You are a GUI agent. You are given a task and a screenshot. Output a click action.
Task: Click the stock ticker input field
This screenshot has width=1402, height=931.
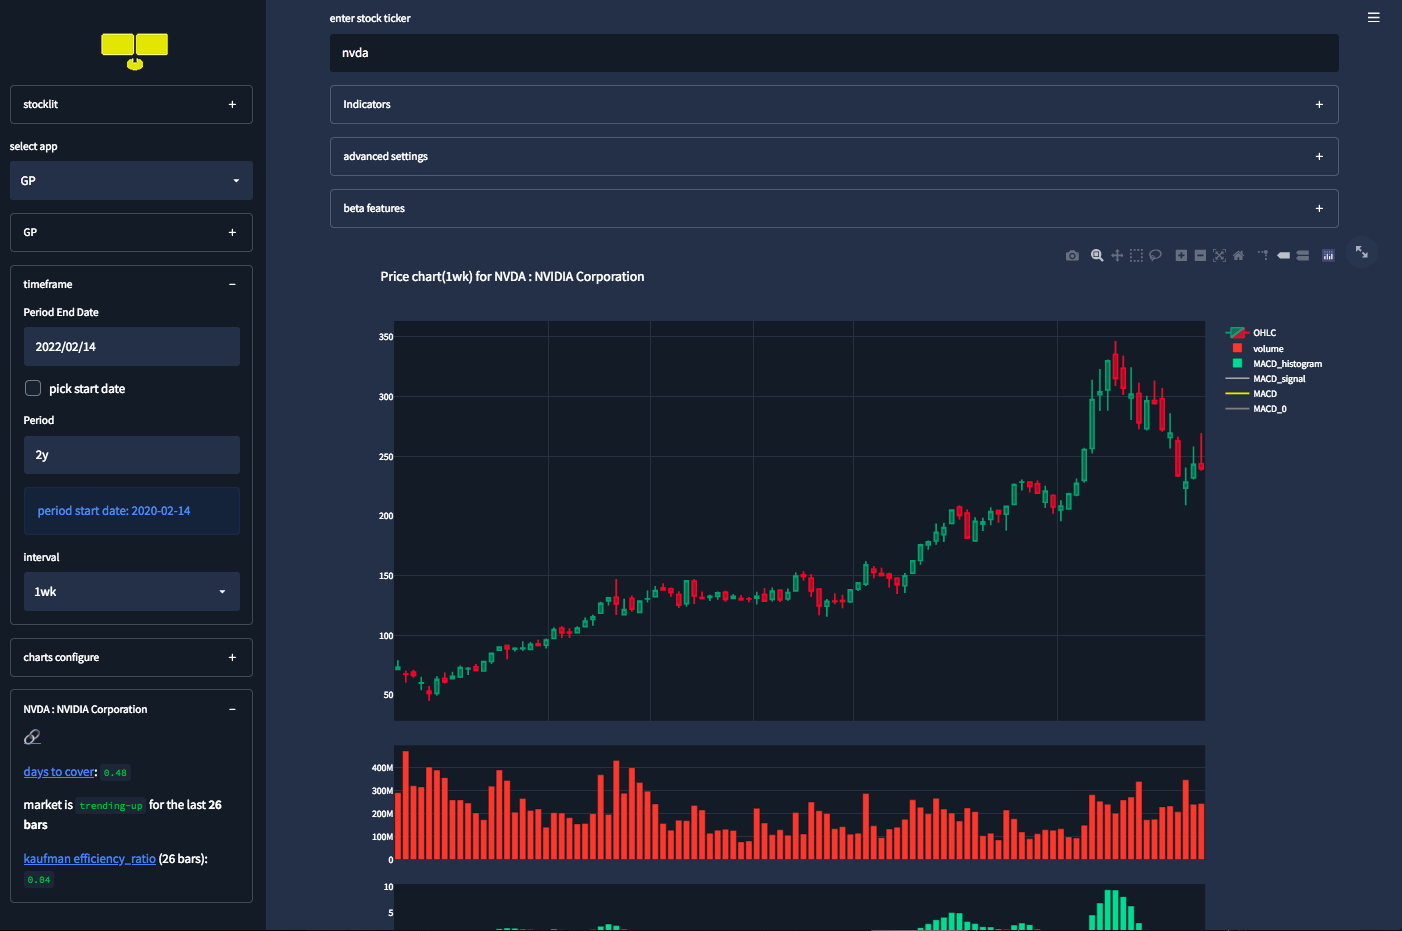(x=834, y=53)
